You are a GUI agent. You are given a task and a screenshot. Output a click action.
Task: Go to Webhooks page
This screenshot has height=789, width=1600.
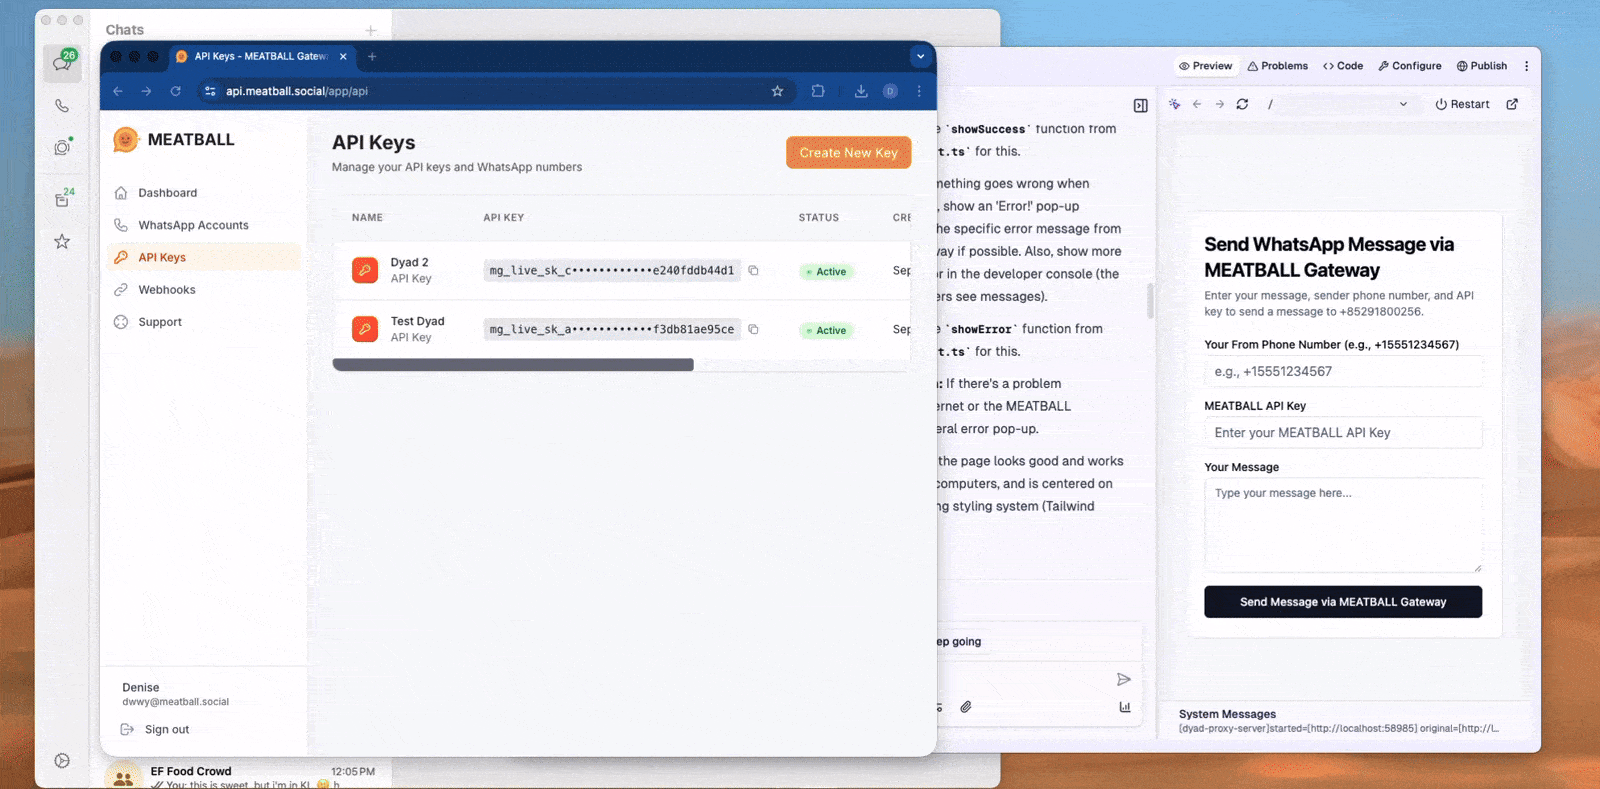pyautogui.click(x=166, y=290)
